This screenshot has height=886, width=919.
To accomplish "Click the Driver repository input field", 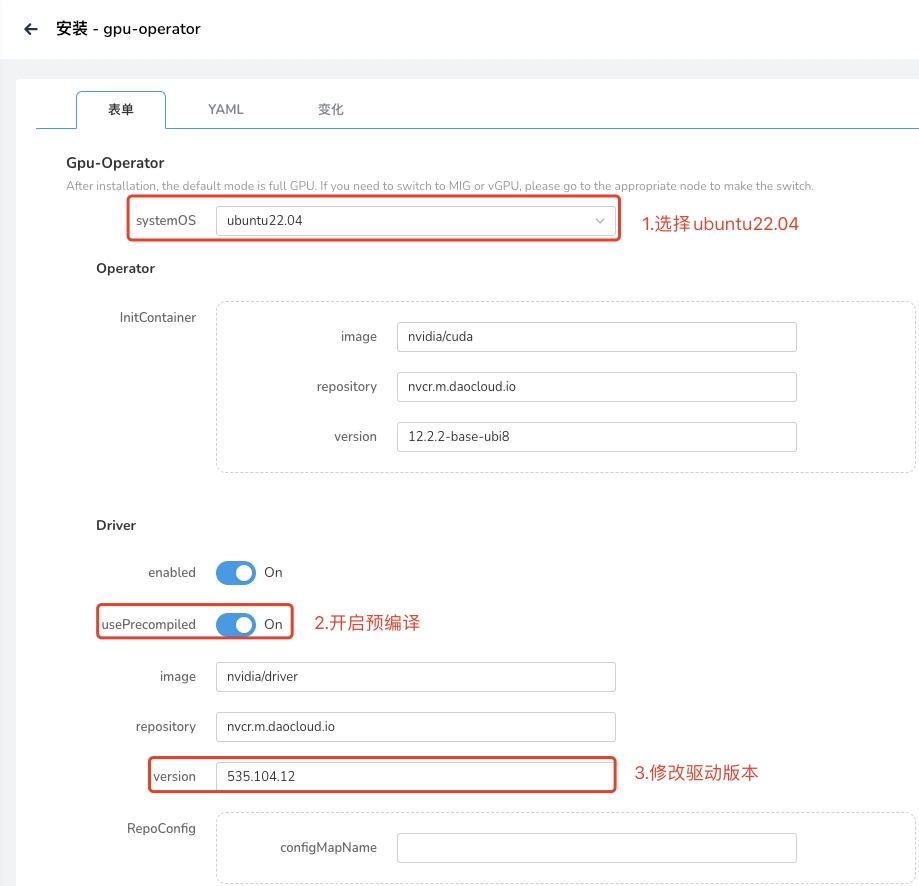I will click(415, 727).
